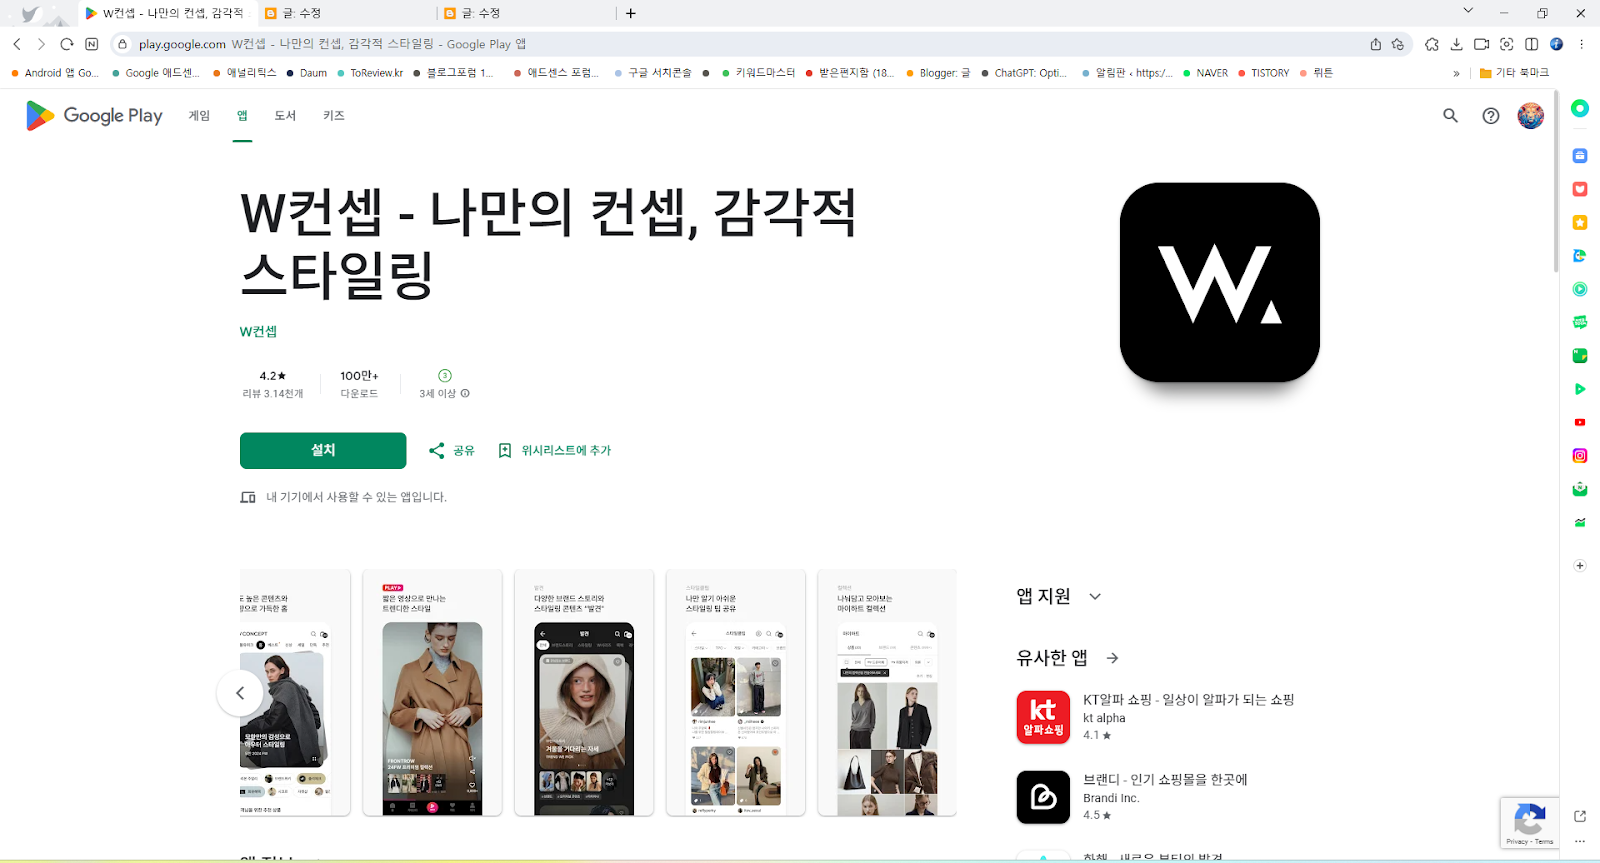Click the screen capture icon
This screenshot has height=863, width=1600.
pyautogui.click(x=1507, y=44)
